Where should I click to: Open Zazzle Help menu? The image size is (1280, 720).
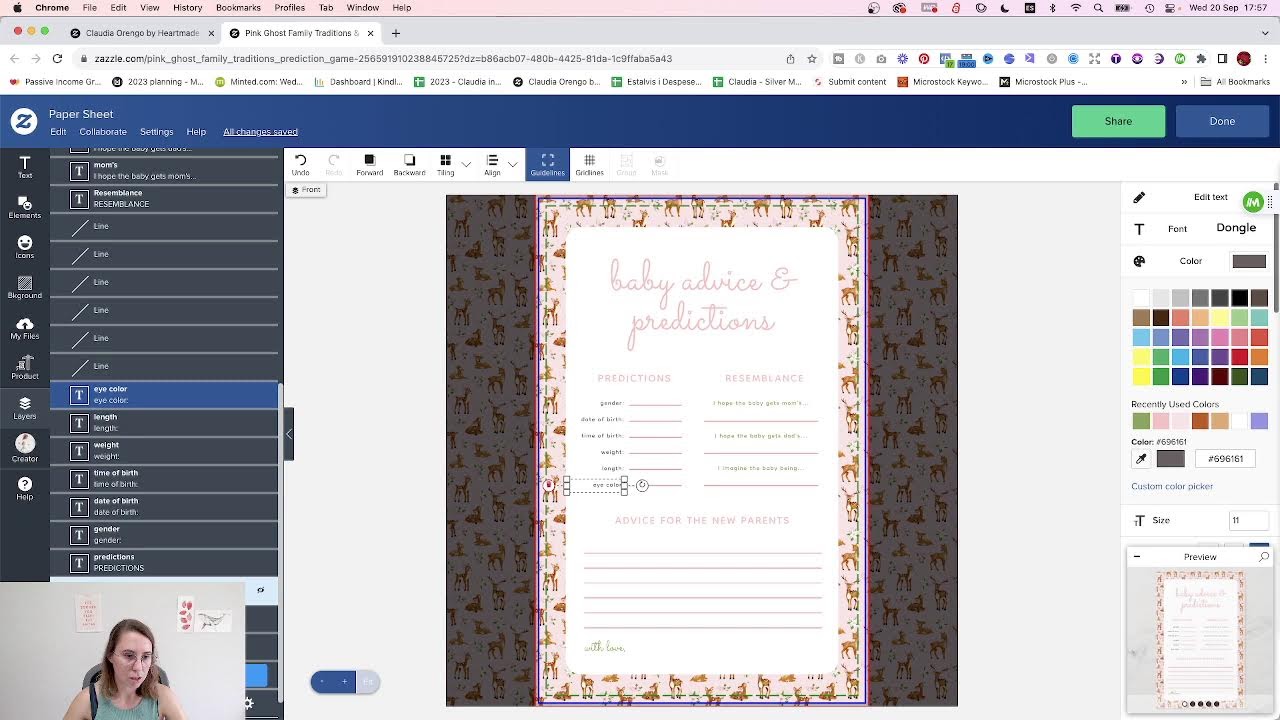pos(196,132)
